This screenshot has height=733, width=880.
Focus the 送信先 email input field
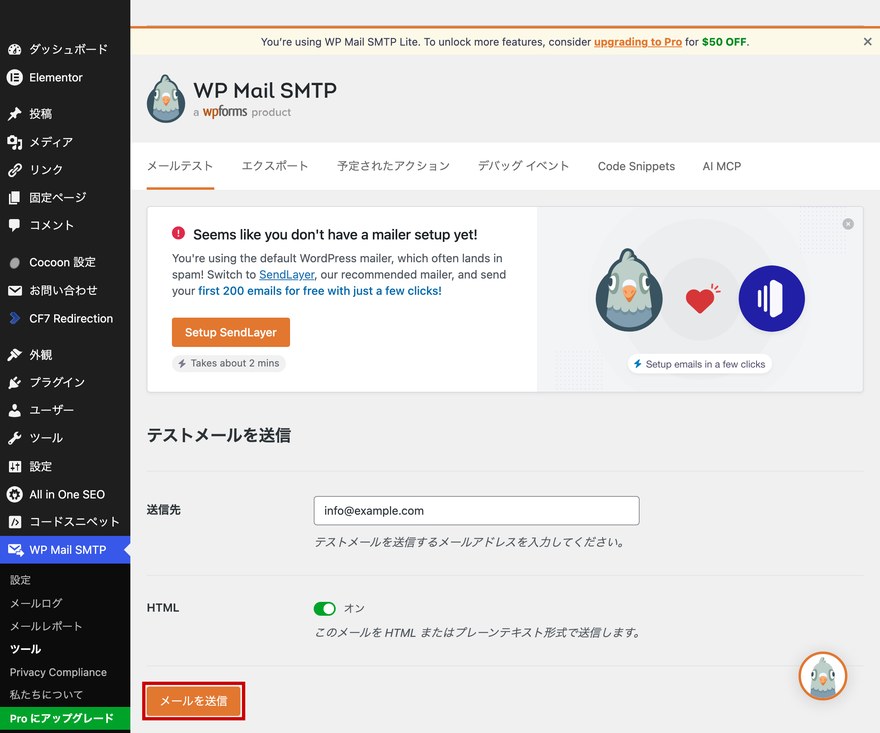click(476, 511)
